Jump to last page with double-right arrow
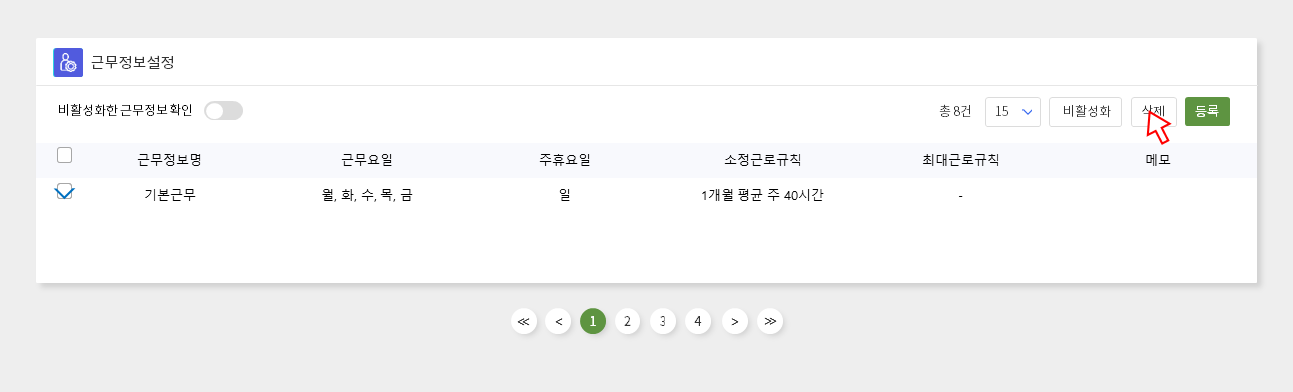The width and height of the screenshot is (1293, 392). point(770,321)
